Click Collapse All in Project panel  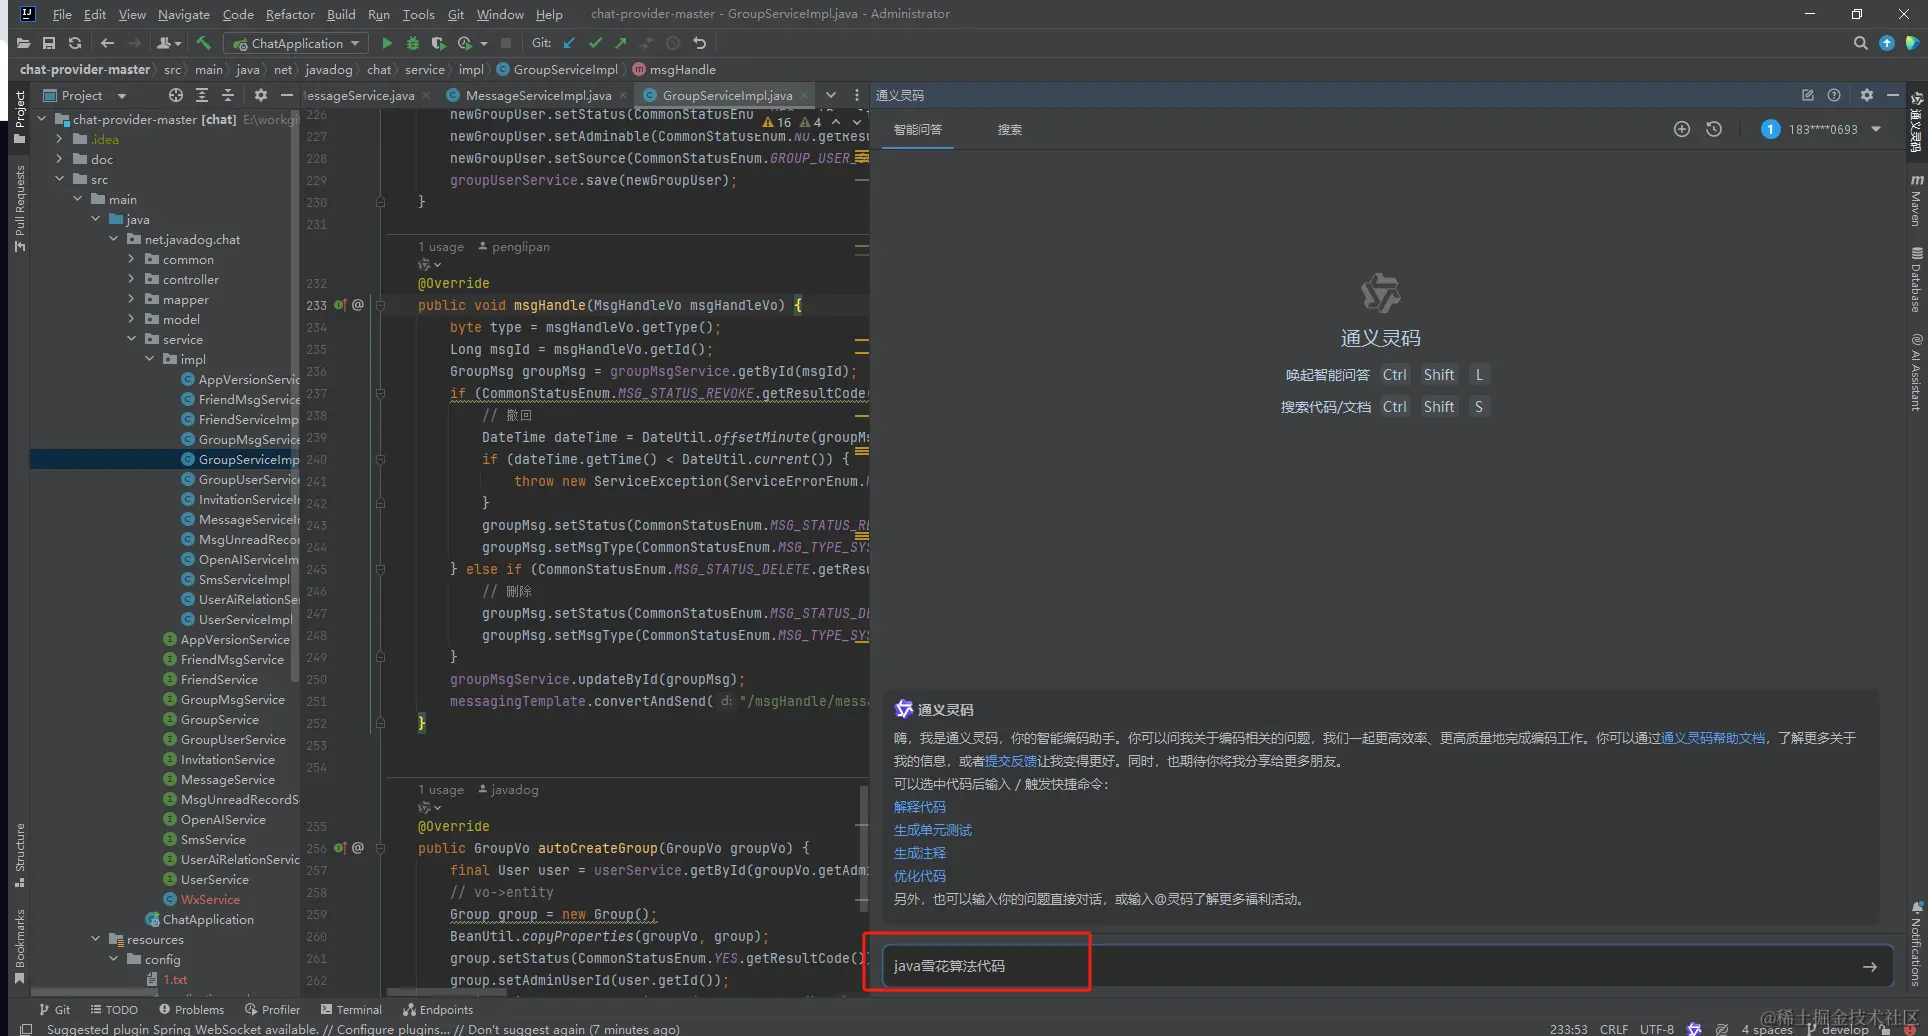tap(228, 95)
